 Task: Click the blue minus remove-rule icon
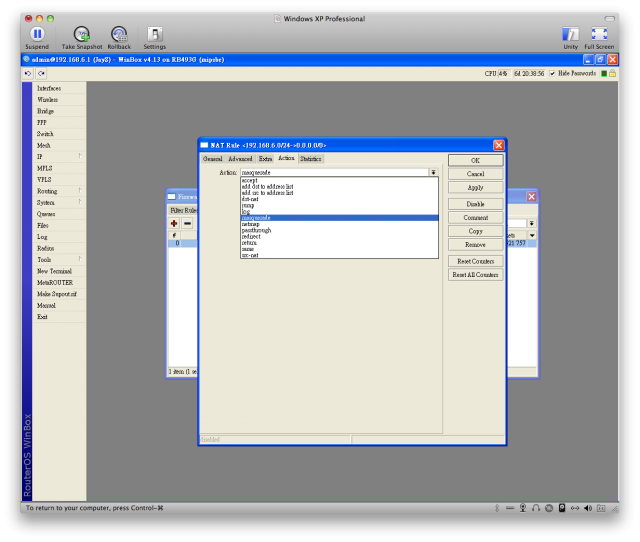[187, 223]
